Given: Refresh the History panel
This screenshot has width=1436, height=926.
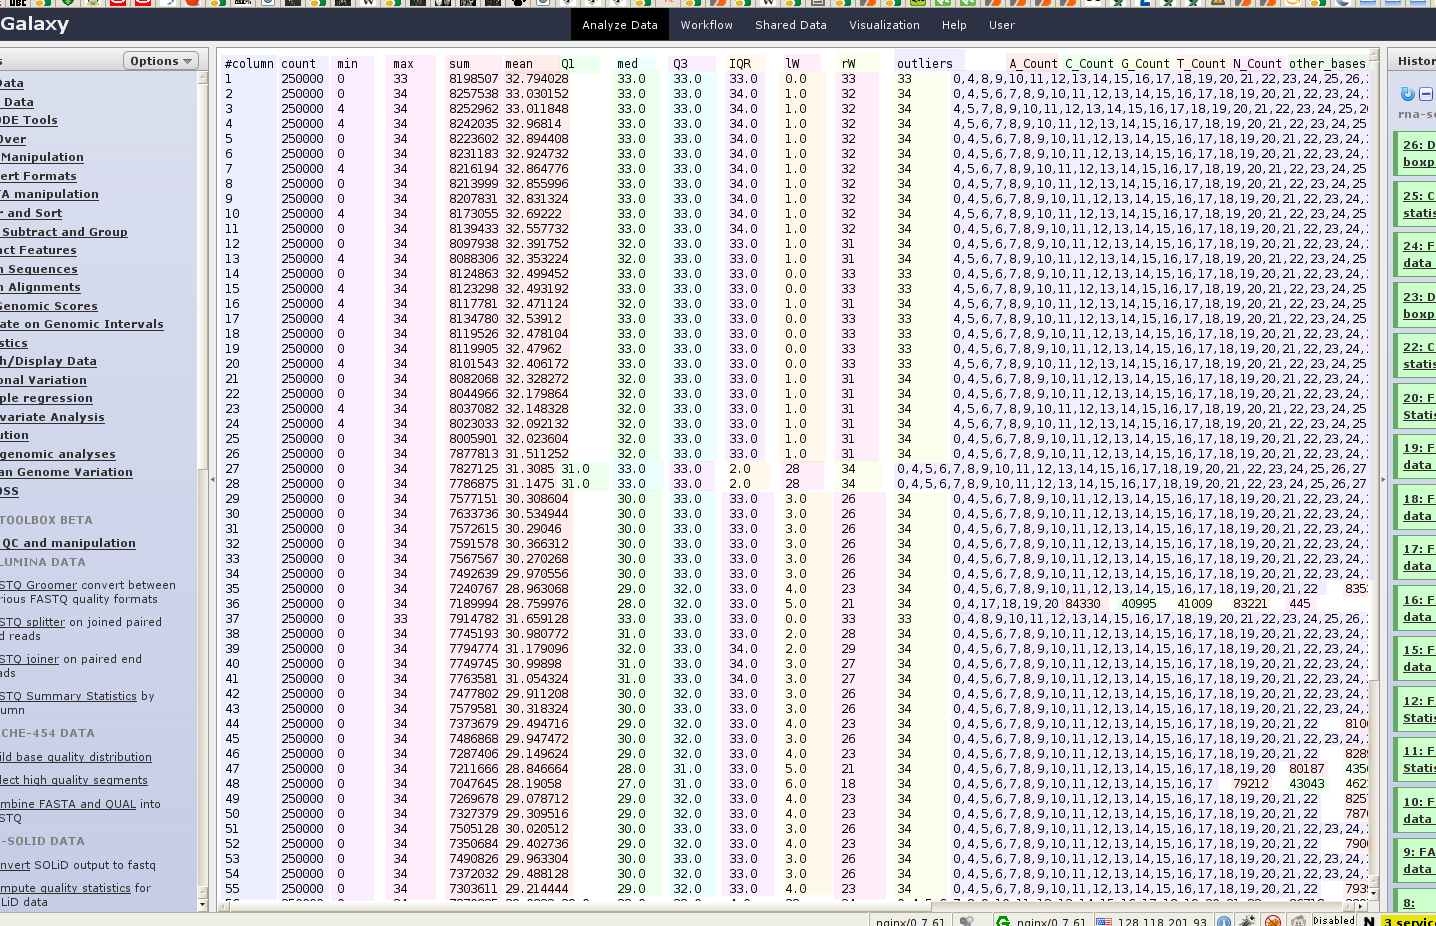Looking at the screenshot, I should point(1407,94).
